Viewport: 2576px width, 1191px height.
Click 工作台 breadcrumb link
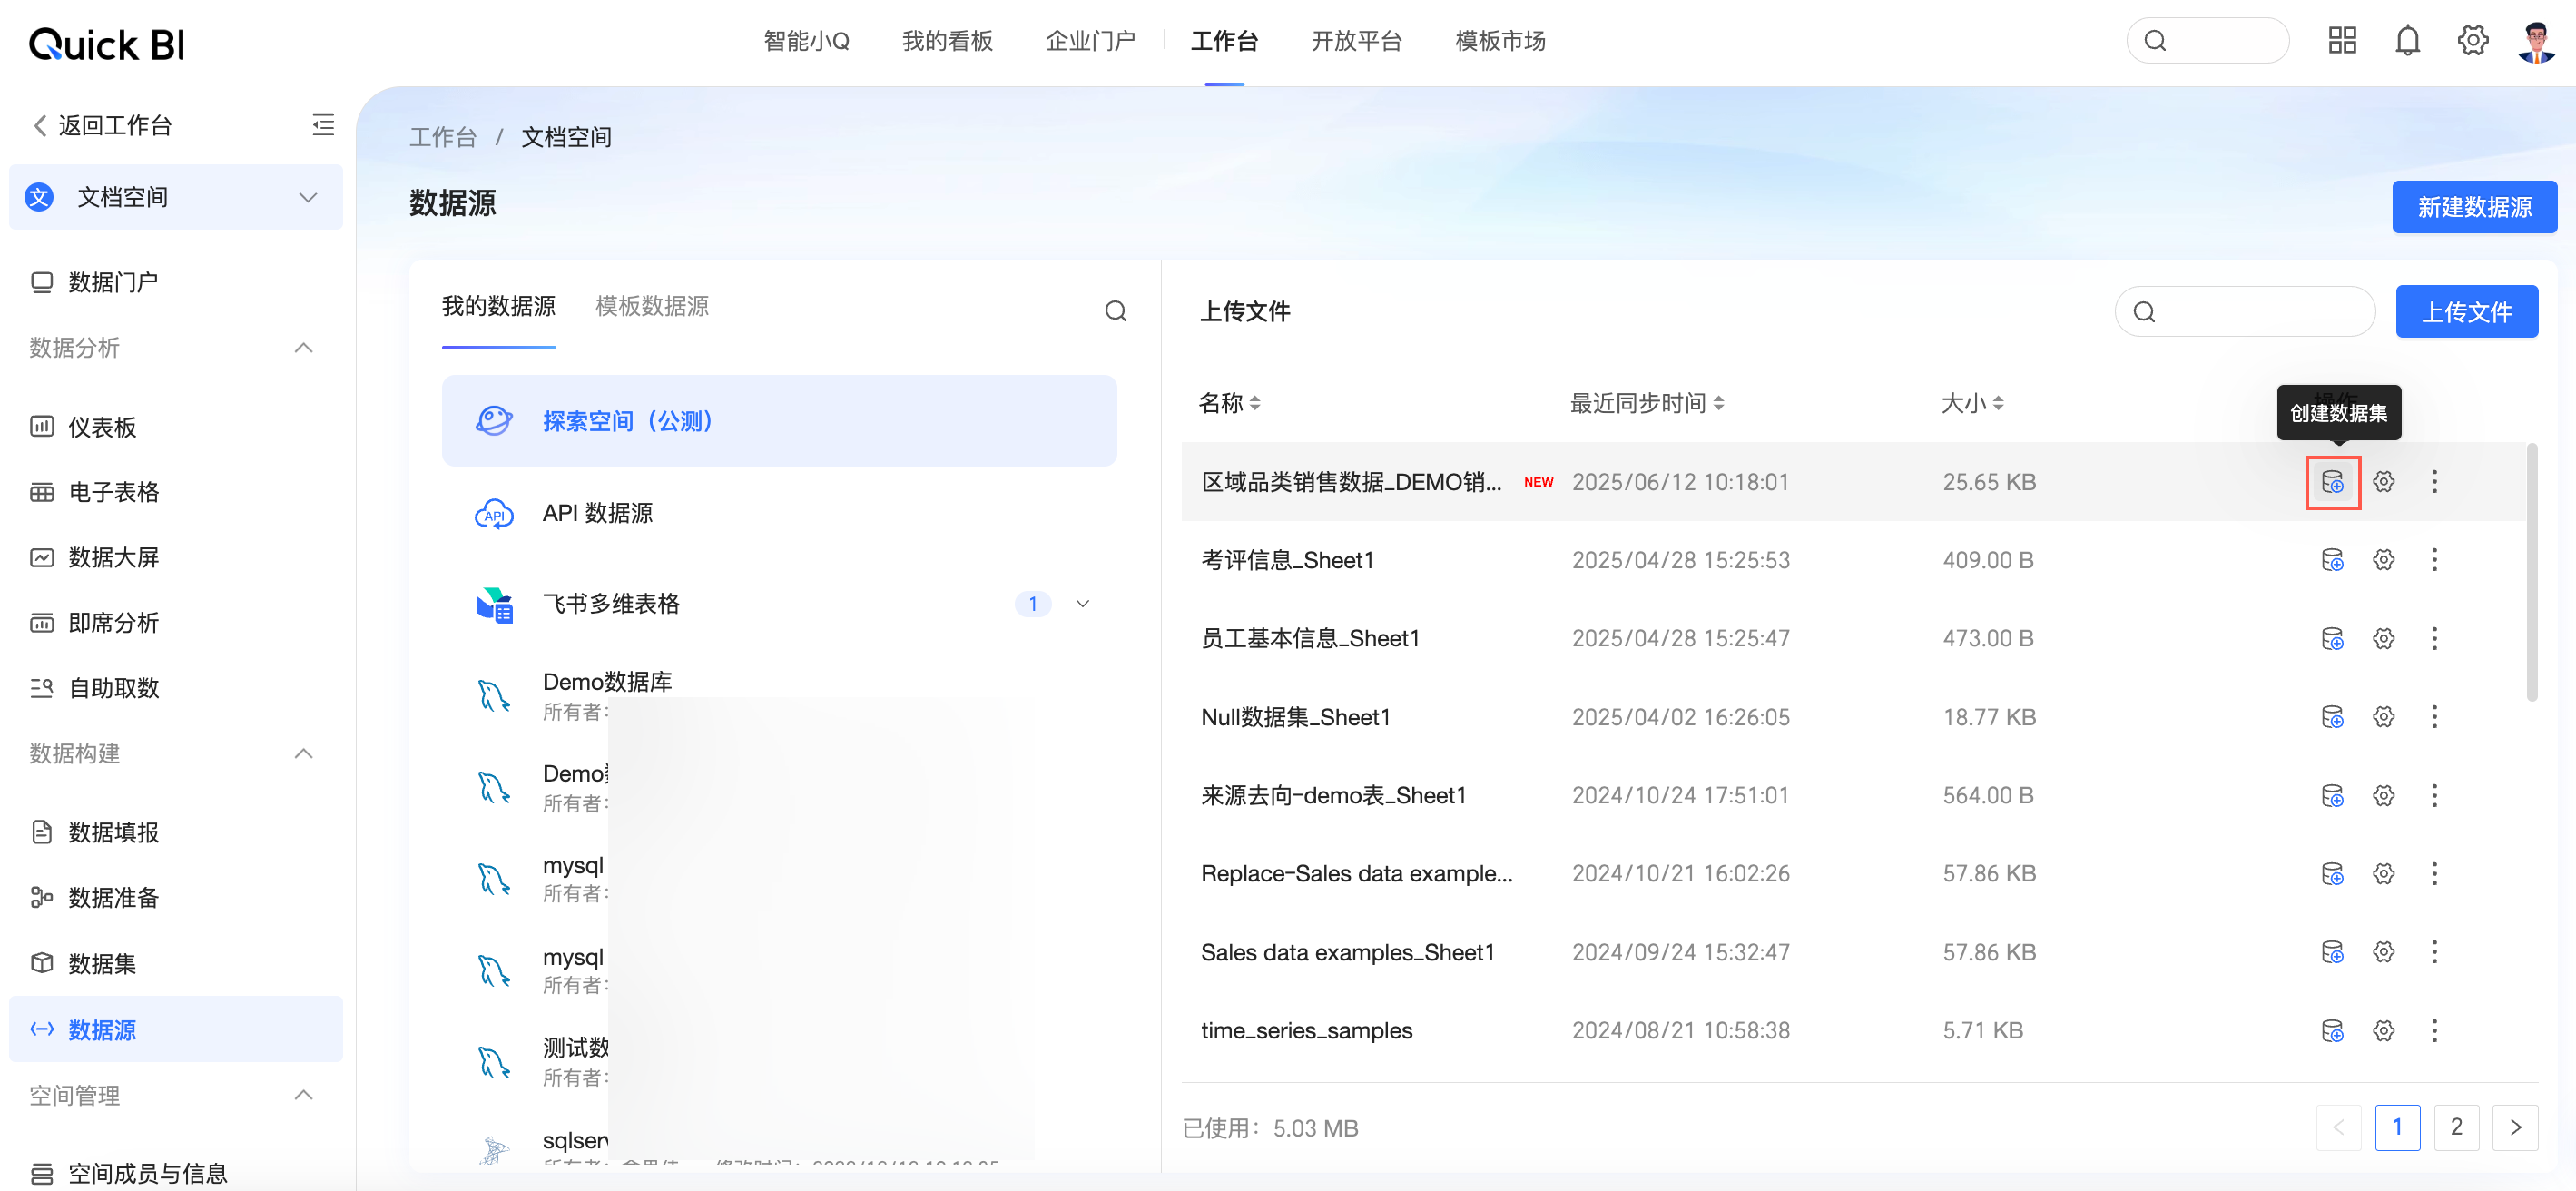pos(443,137)
